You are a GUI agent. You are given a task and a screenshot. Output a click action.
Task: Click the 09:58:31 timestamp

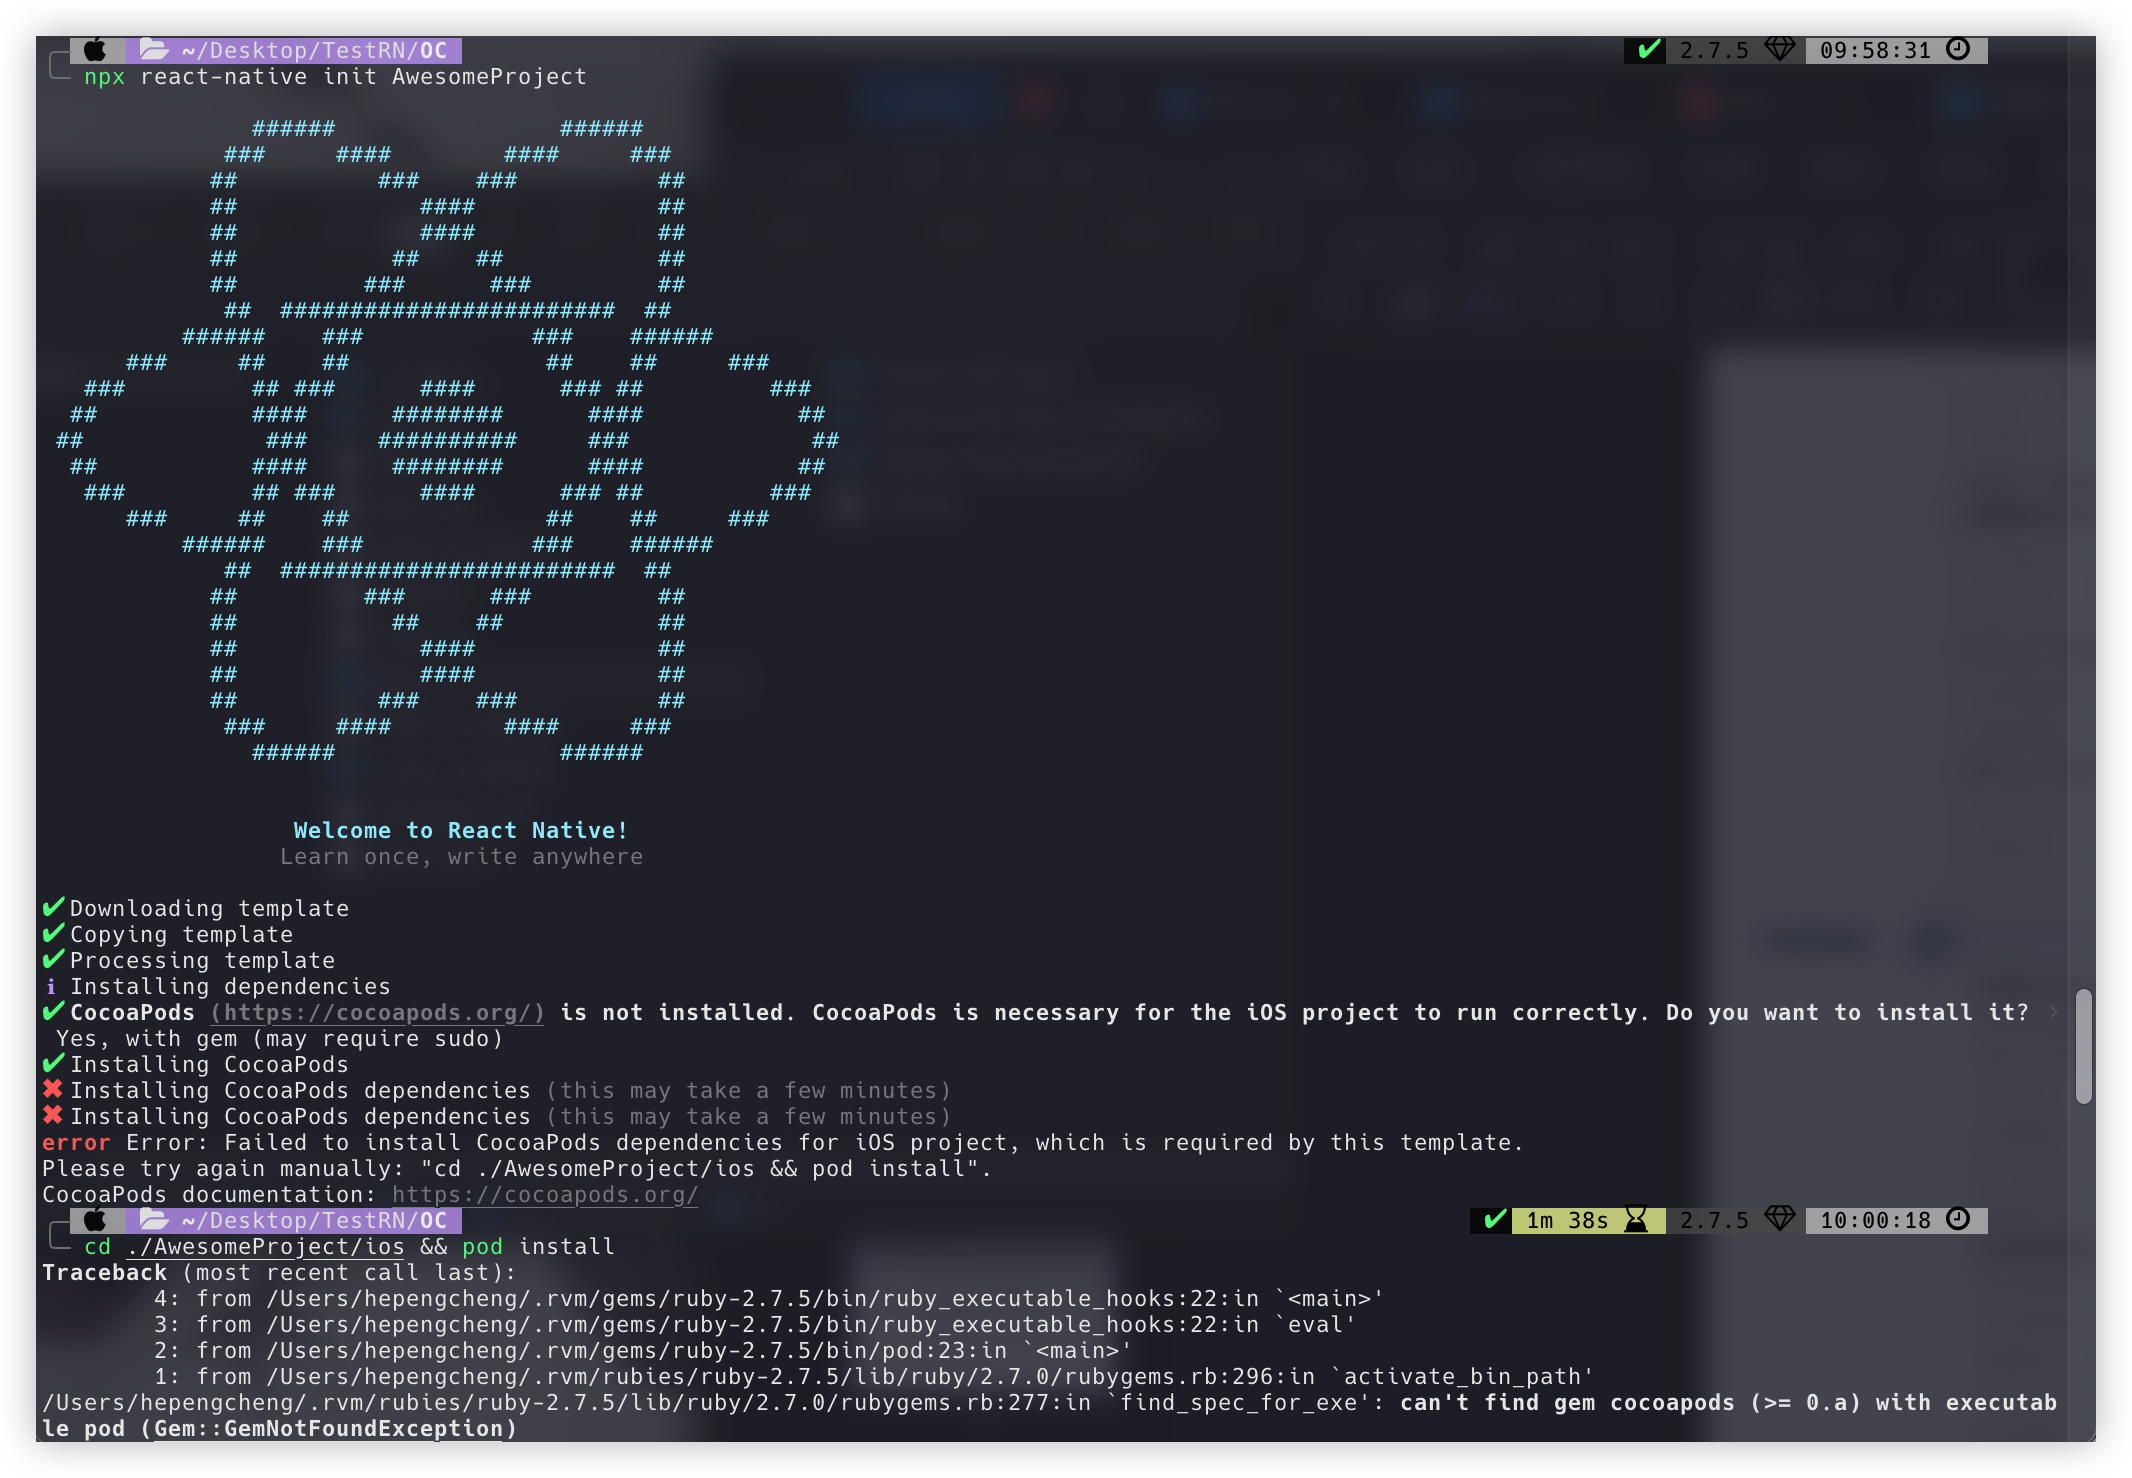pyautogui.click(x=1876, y=51)
